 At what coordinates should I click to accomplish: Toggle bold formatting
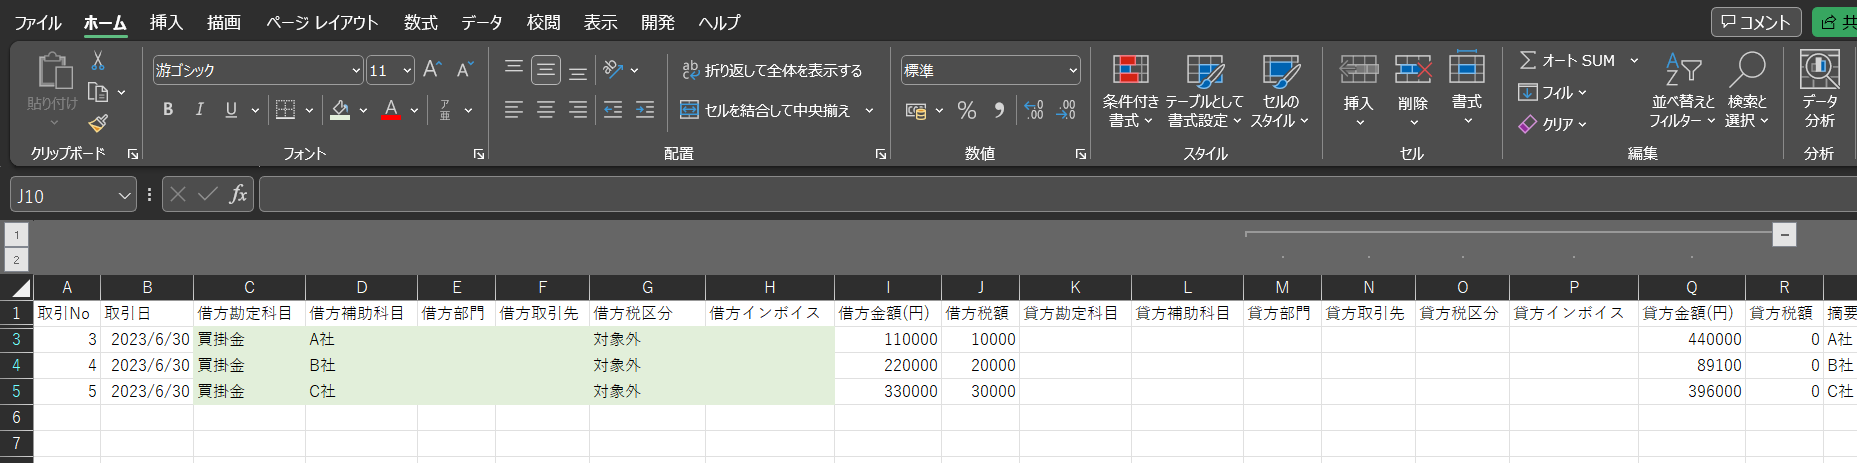[168, 110]
